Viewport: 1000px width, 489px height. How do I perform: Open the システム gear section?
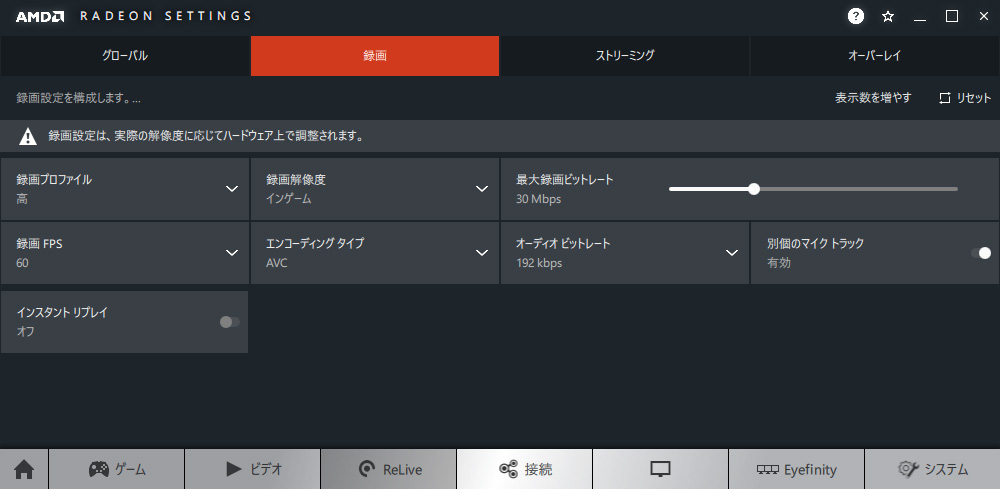[932, 469]
